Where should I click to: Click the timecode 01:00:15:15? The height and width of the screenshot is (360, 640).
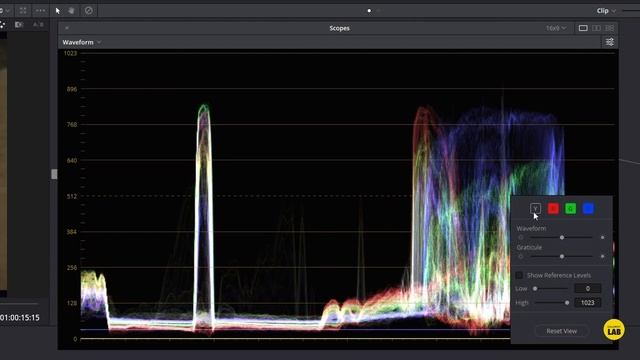click(20, 318)
